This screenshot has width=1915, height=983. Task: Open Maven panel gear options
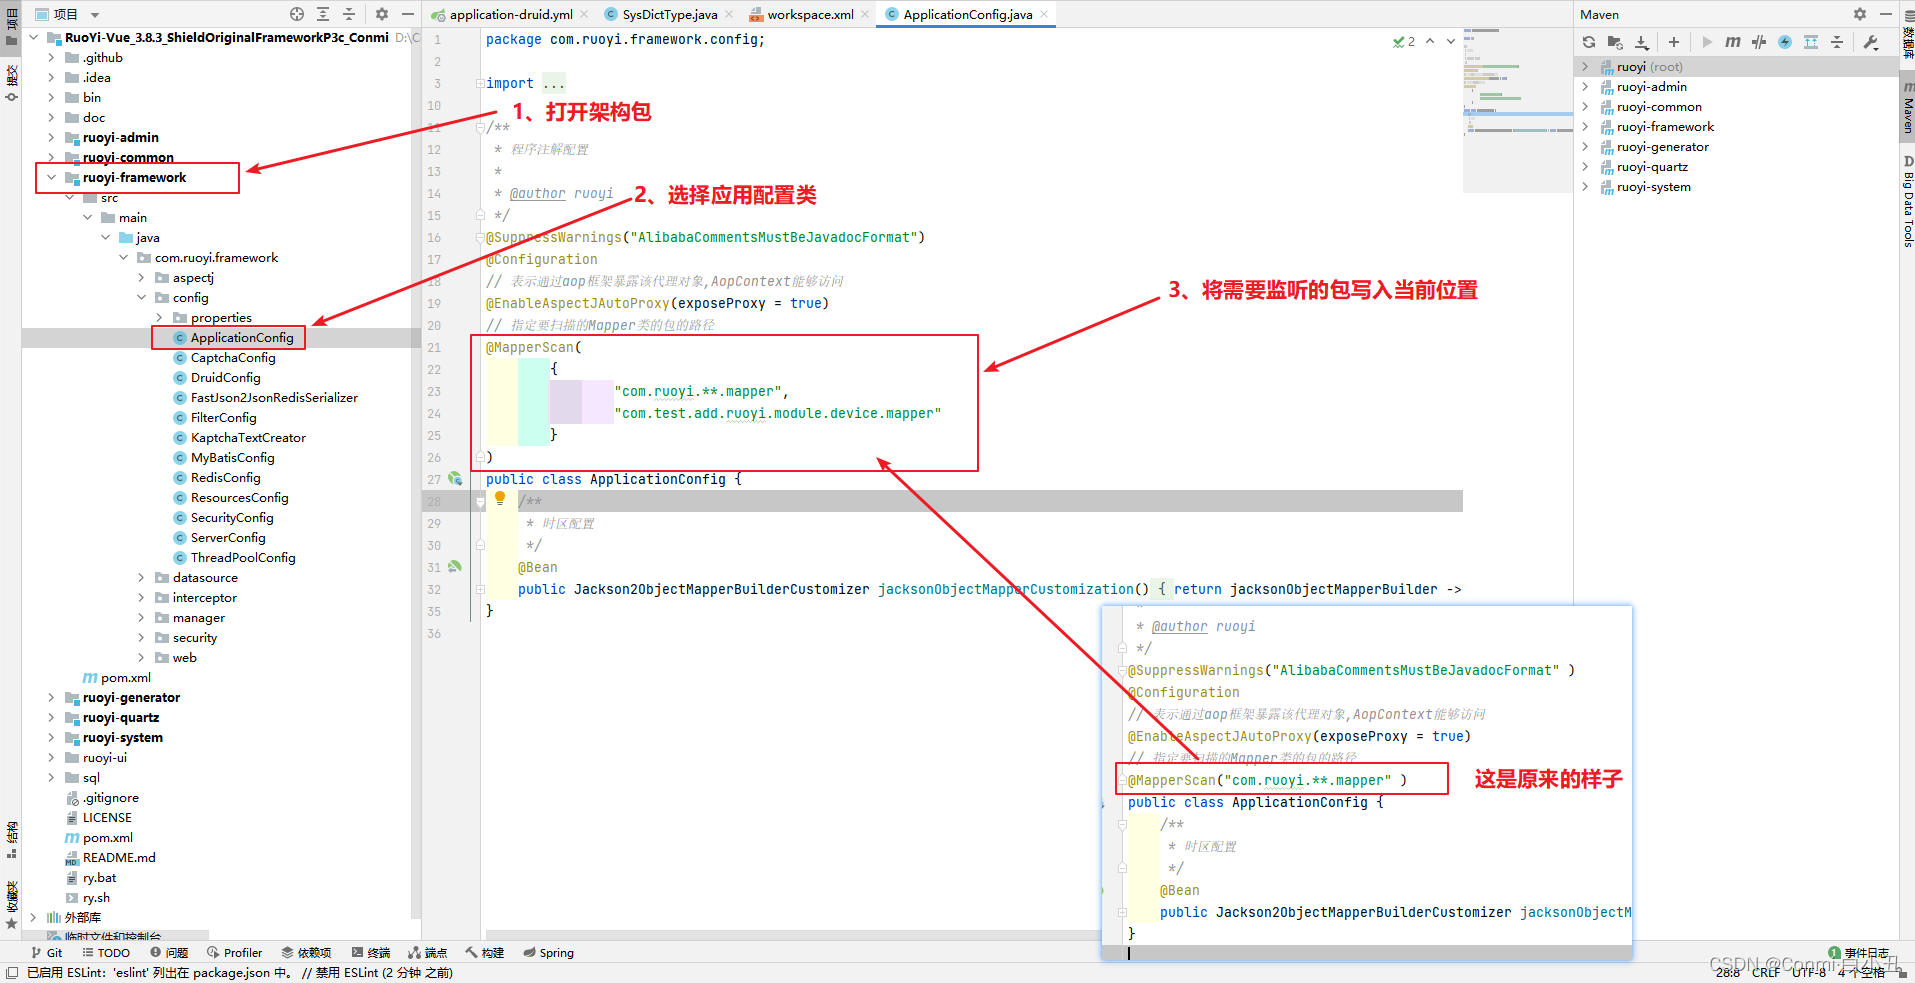click(x=1859, y=14)
